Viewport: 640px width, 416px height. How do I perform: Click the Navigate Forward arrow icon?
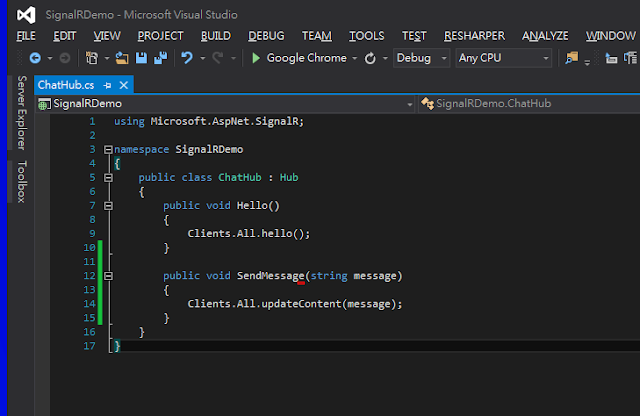click(64, 58)
